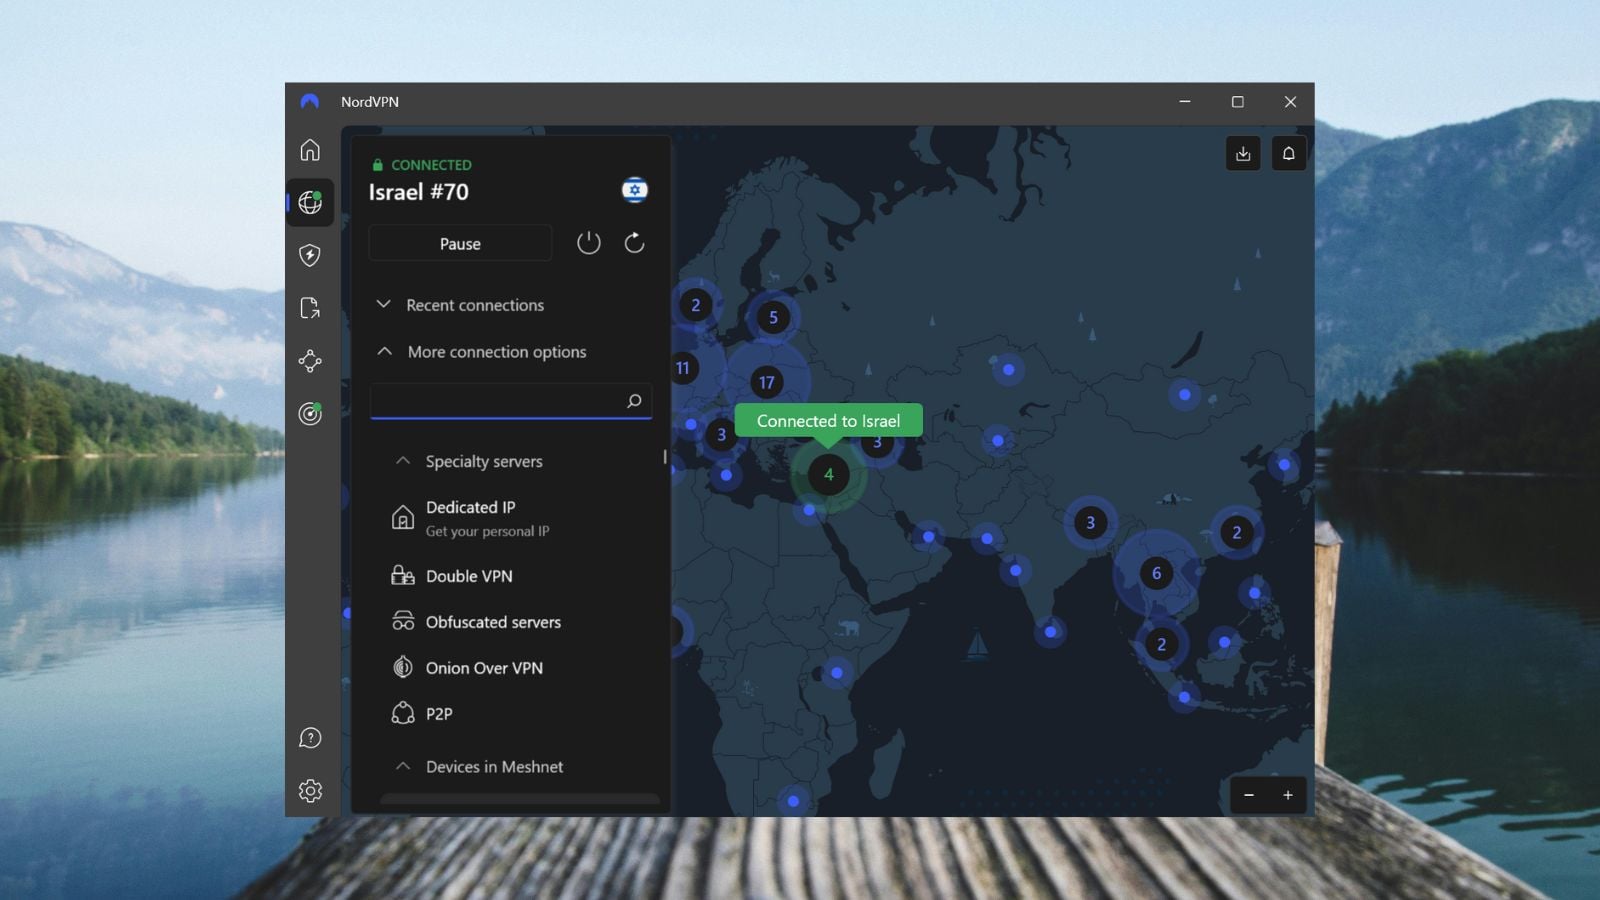
Task: Click the reconnect refresh icon
Action: pos(634,242)
